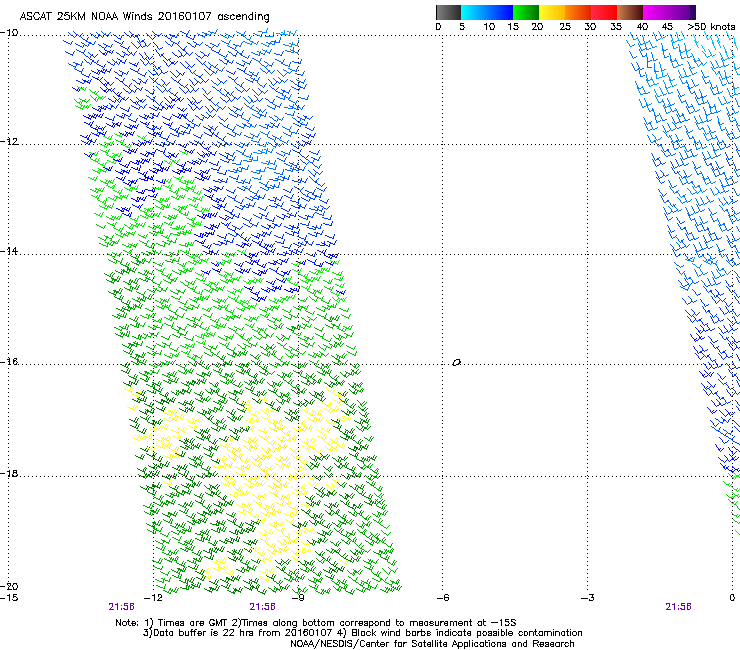740x650 pixels.
Task: Click the gray 0-5 knots color swatch
Action: [x=448, y=12]
